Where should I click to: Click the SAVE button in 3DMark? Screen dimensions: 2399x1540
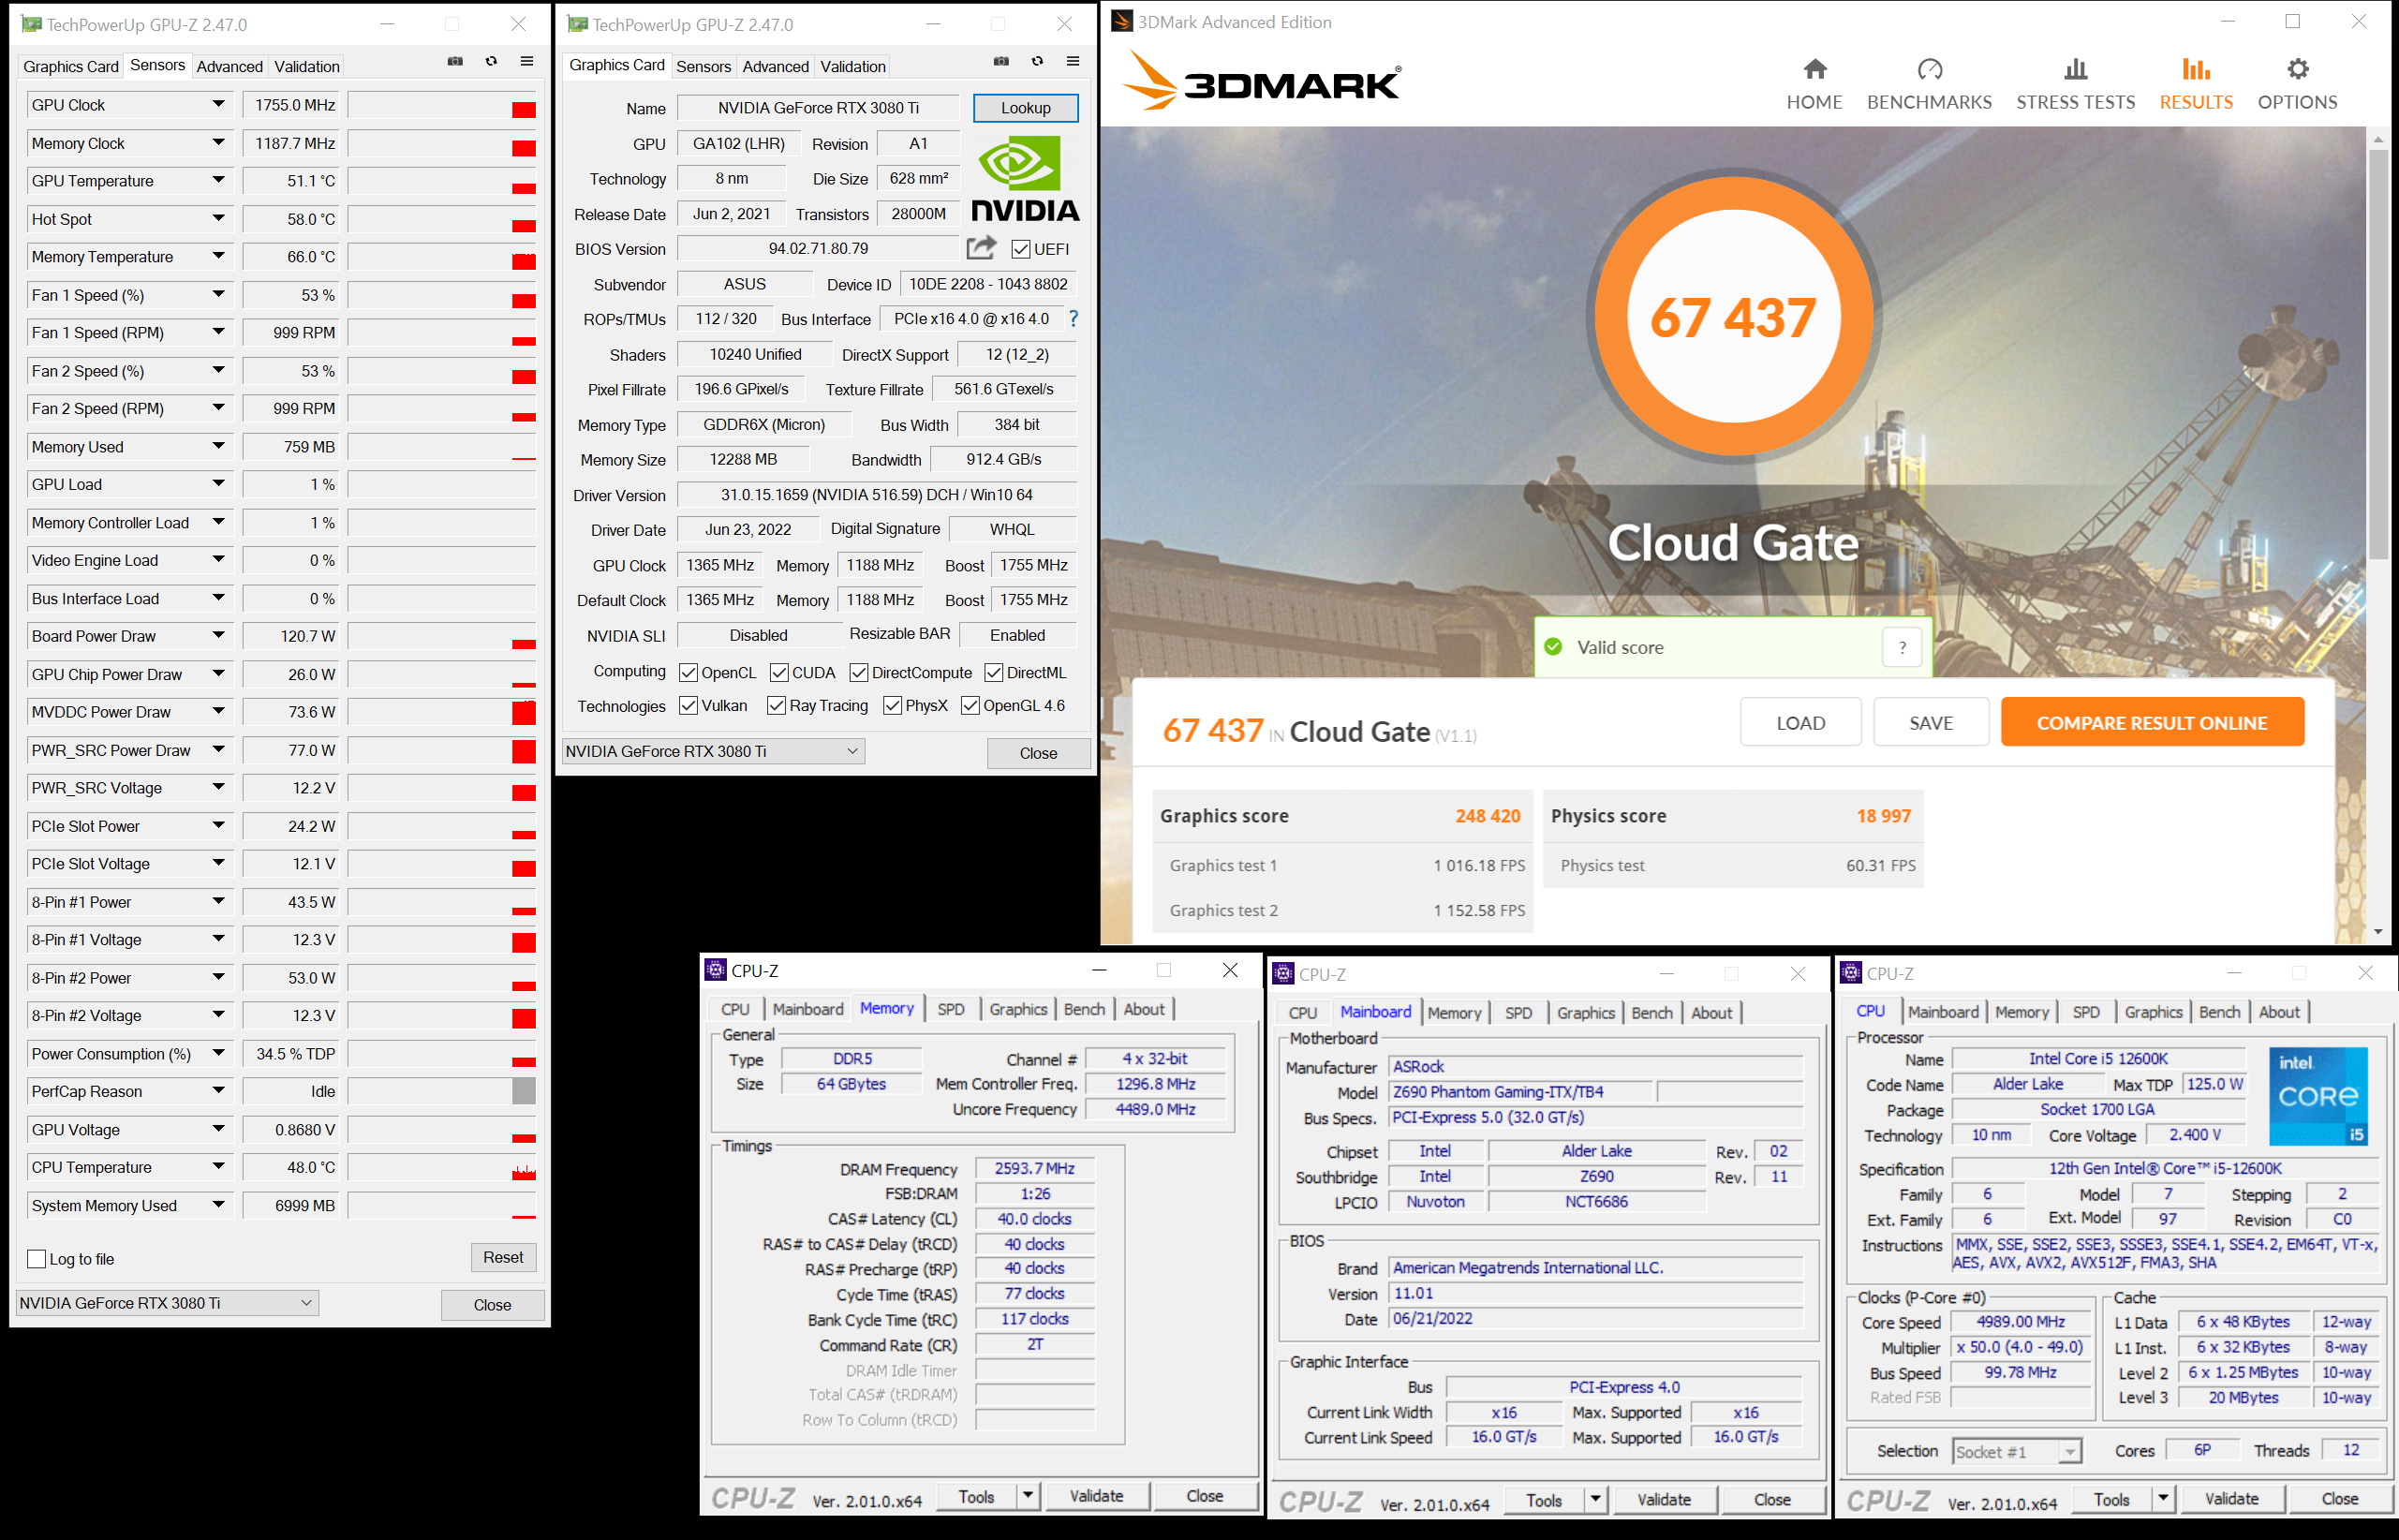click(1930, 722)
